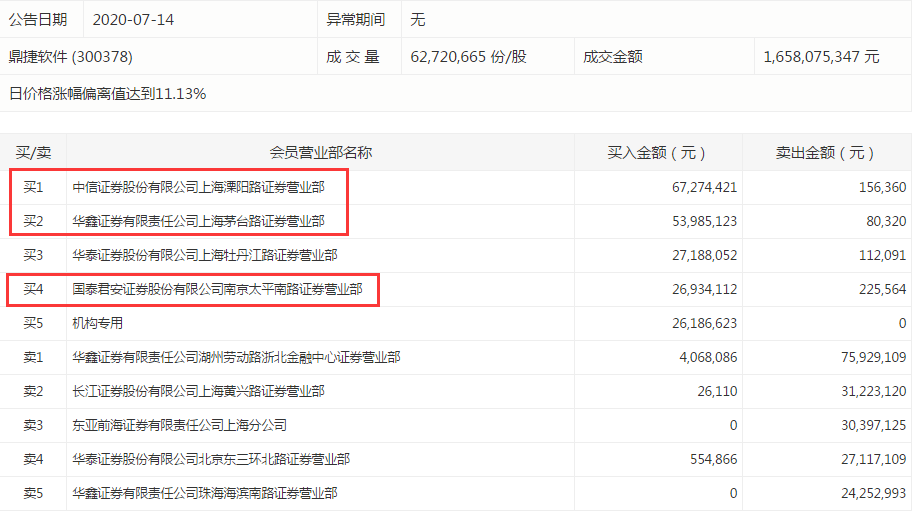
Task: Select buy amount 67,274,421 in 买1 row
Action: (x=699, y=187)
